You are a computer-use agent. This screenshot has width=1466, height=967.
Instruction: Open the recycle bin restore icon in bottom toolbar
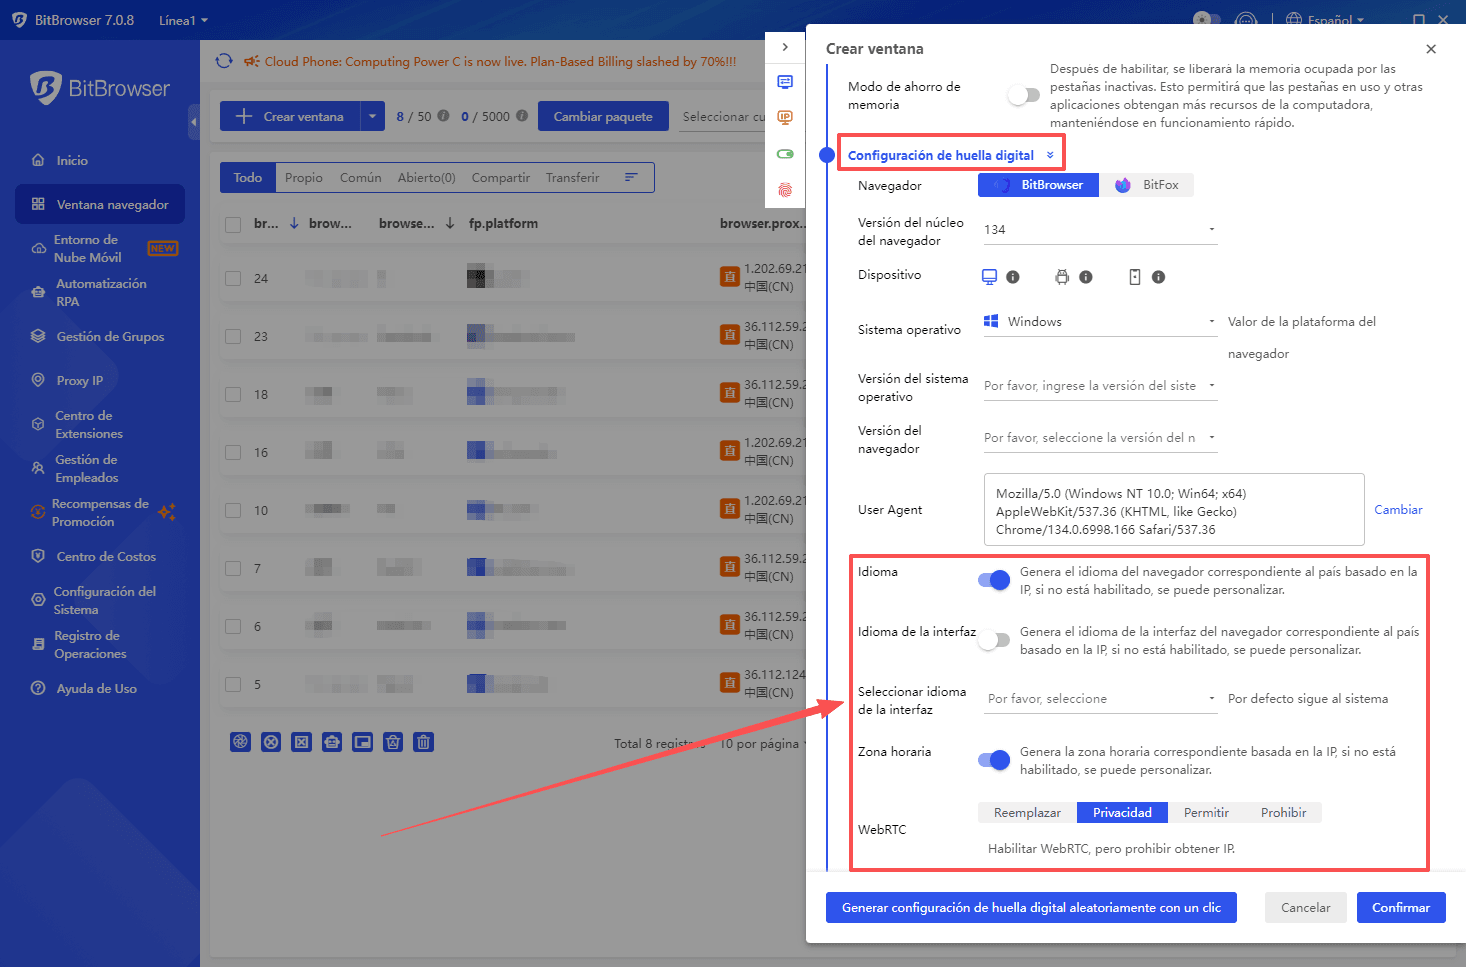[392, 741]
